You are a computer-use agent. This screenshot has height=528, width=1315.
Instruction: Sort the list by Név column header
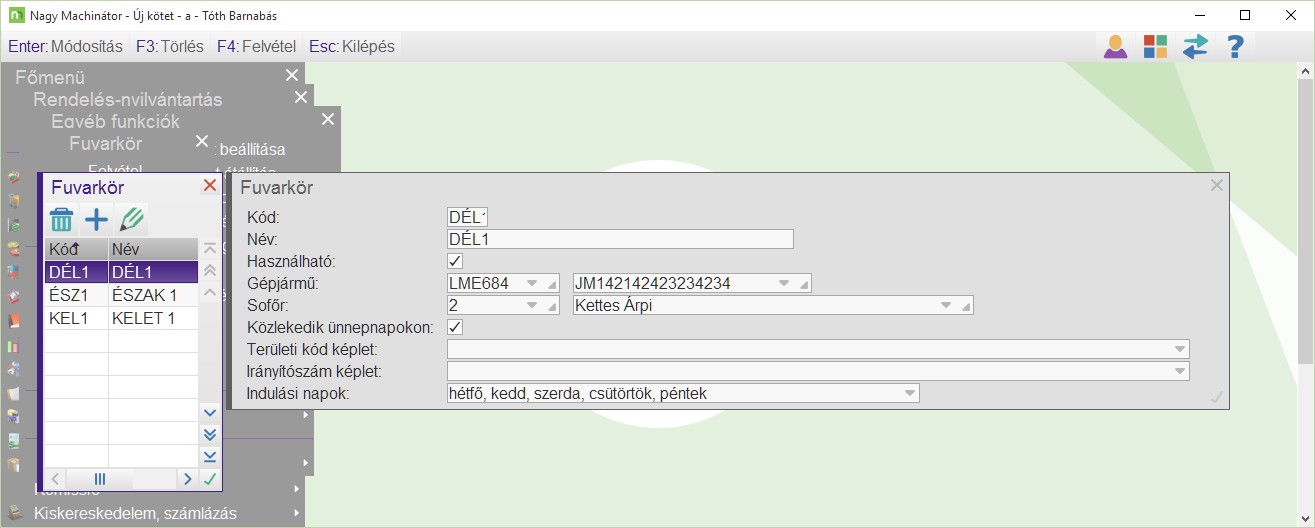153,250
